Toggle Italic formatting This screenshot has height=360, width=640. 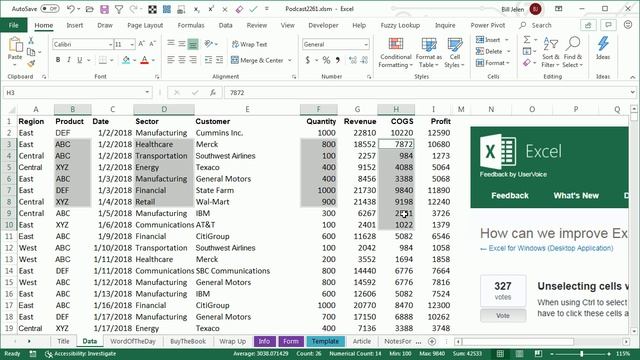click(x=69, y=60)
